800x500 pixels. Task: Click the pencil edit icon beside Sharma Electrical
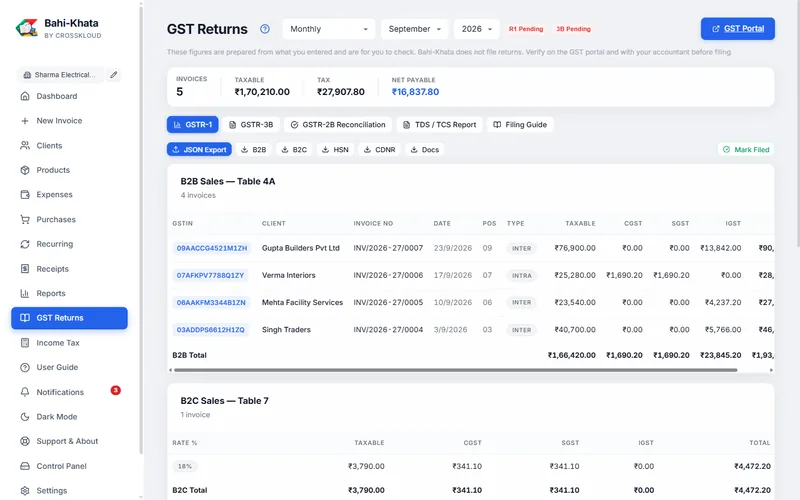tap(114, 74)
